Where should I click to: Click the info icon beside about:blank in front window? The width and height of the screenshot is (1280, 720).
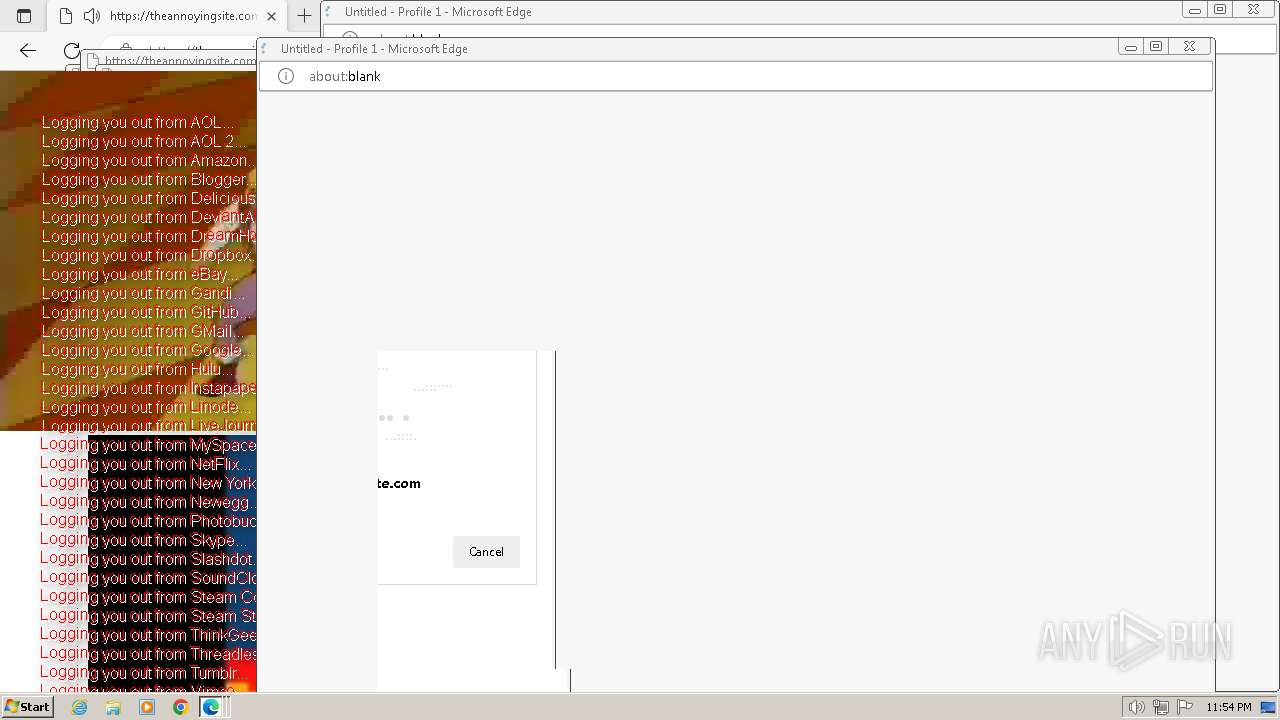(286, 76)
